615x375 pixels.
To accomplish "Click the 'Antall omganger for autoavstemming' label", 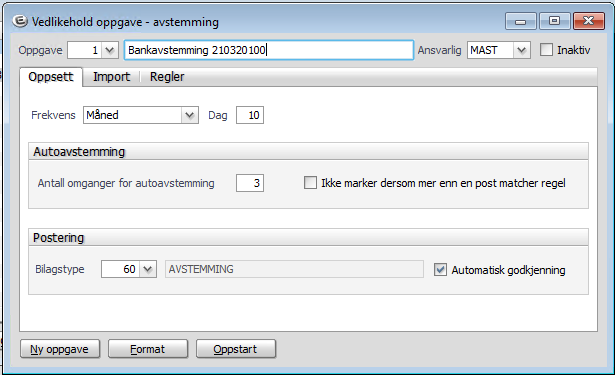I will pyautogui.click(x=126, y=183).
